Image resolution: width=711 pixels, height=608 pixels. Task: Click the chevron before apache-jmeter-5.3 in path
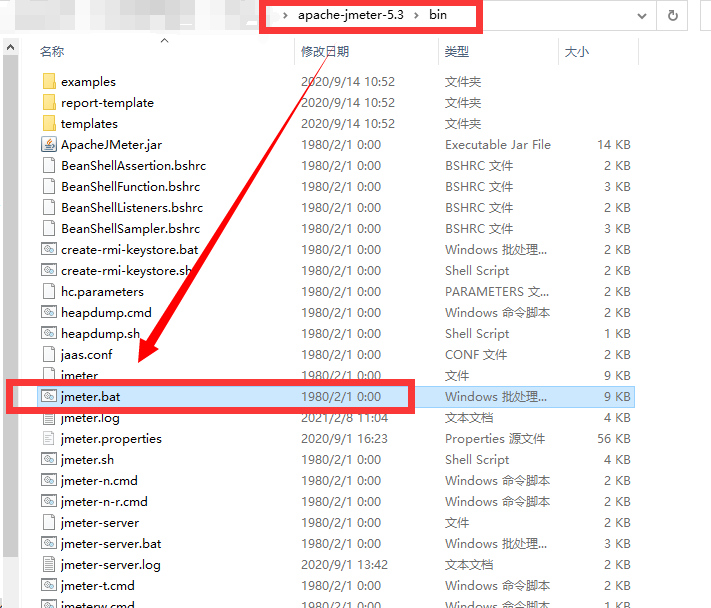pyautogui.click(x=286, y=16)
